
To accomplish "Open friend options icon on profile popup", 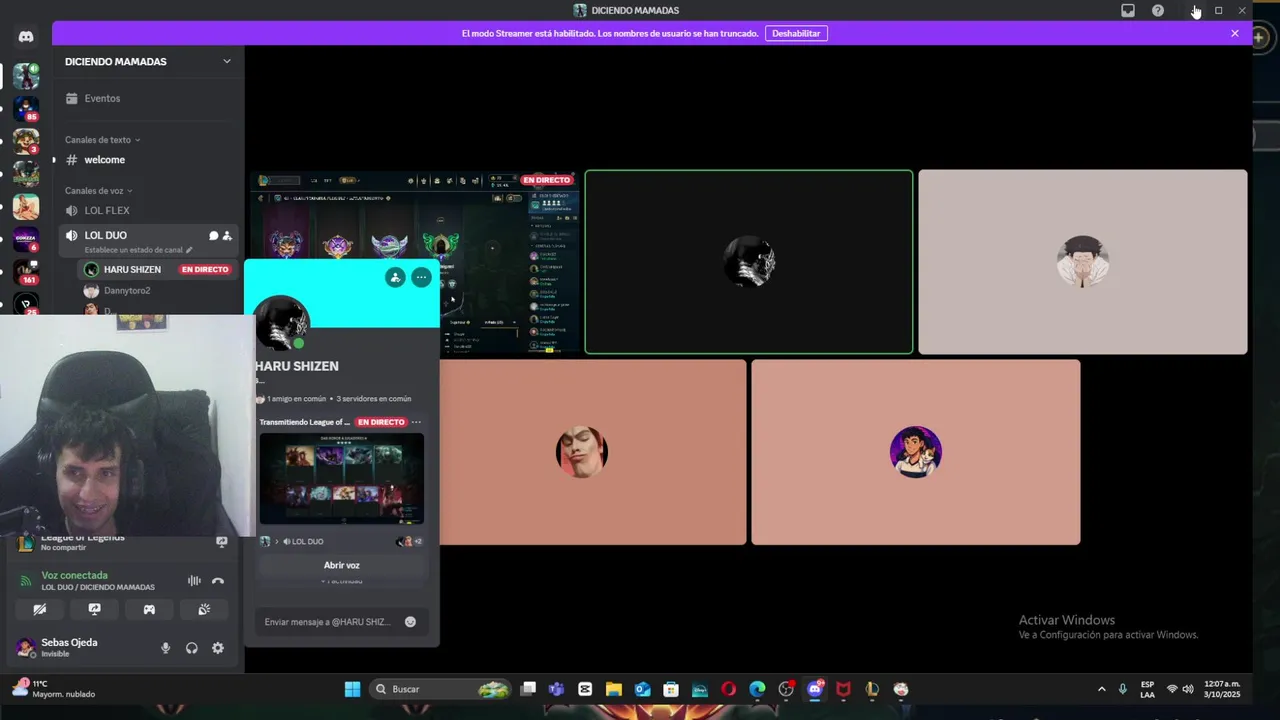I will [x=395, y=277].
